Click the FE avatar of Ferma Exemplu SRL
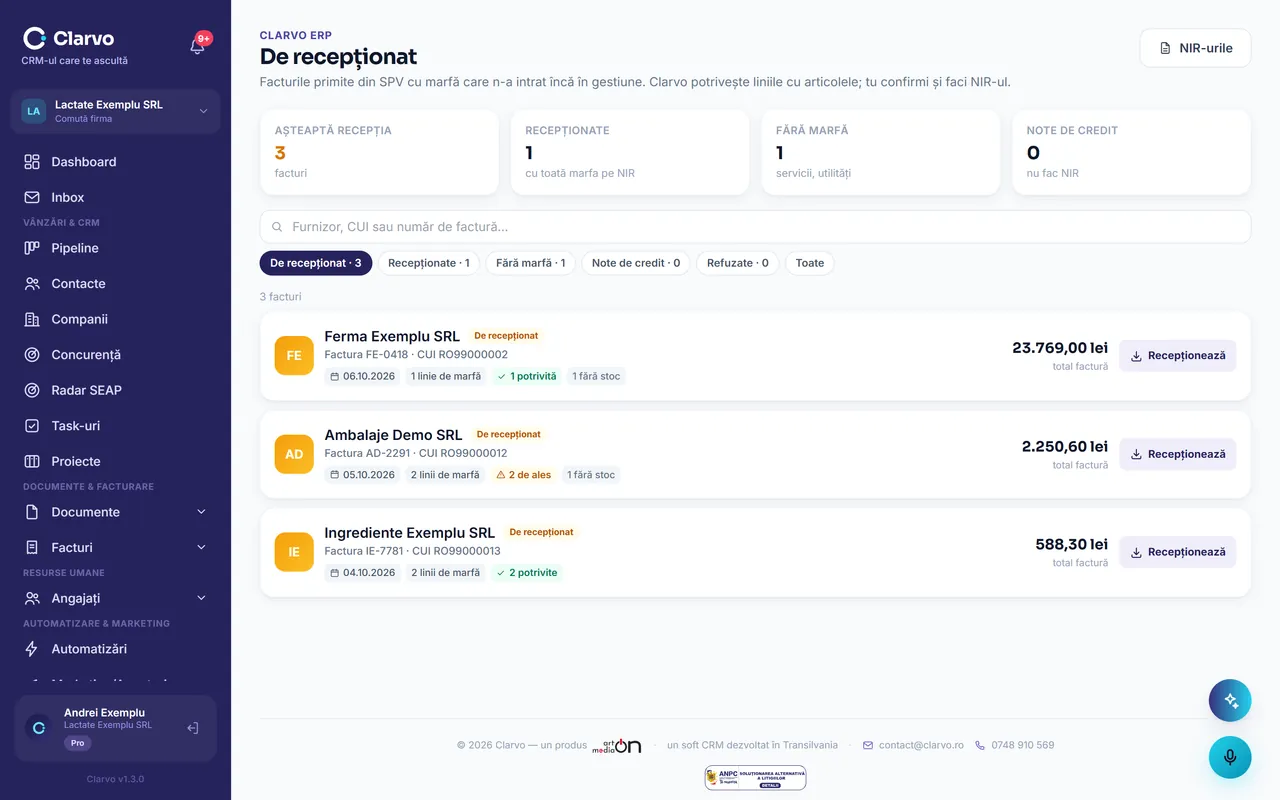This screenshot has width=1280, height=800. tap(294, 356)
